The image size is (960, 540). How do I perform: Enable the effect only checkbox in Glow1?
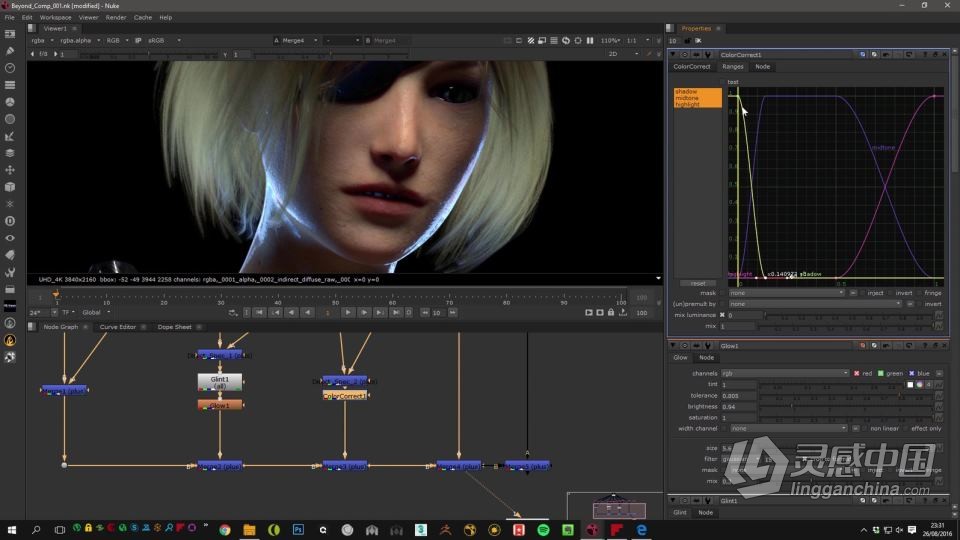click(x=906, y=429)
